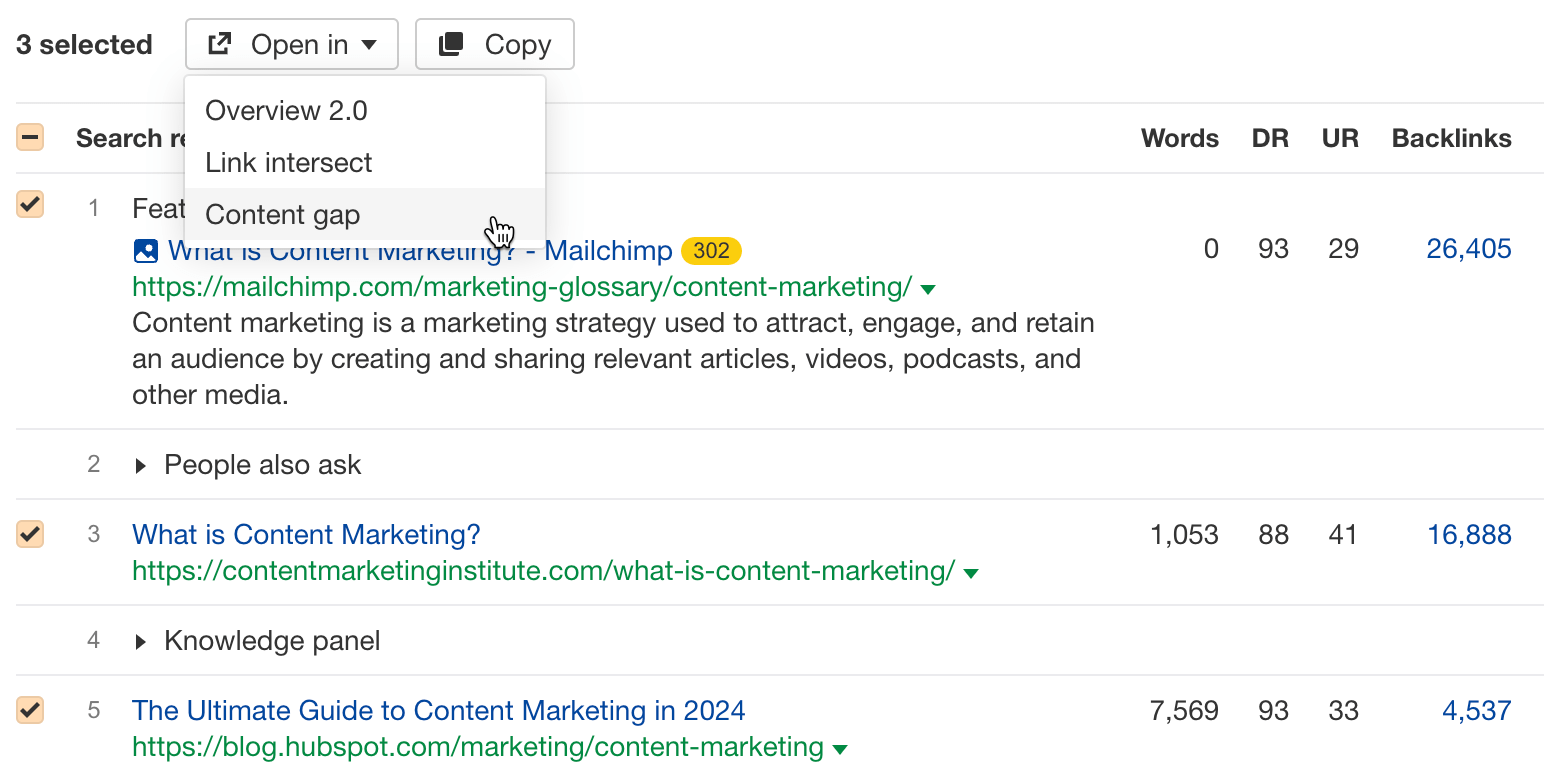Select Content gap from the menu
1544x780 pixels.
[282, 214]
